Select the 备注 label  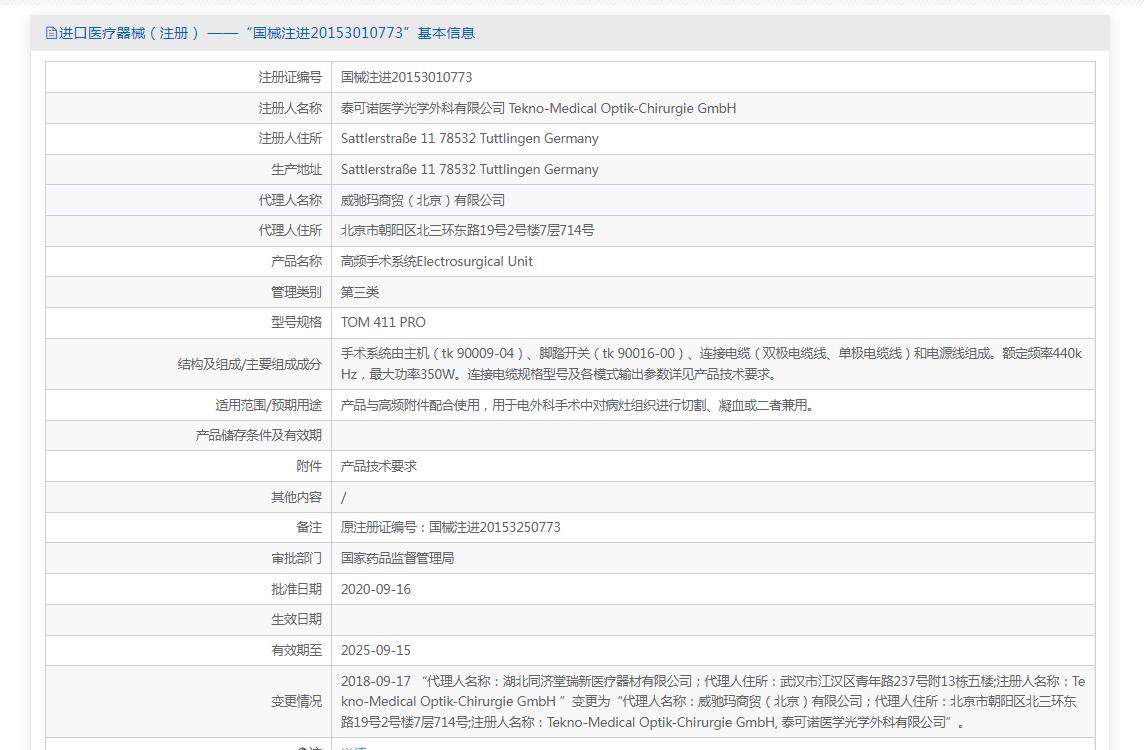tap(309, 527)
